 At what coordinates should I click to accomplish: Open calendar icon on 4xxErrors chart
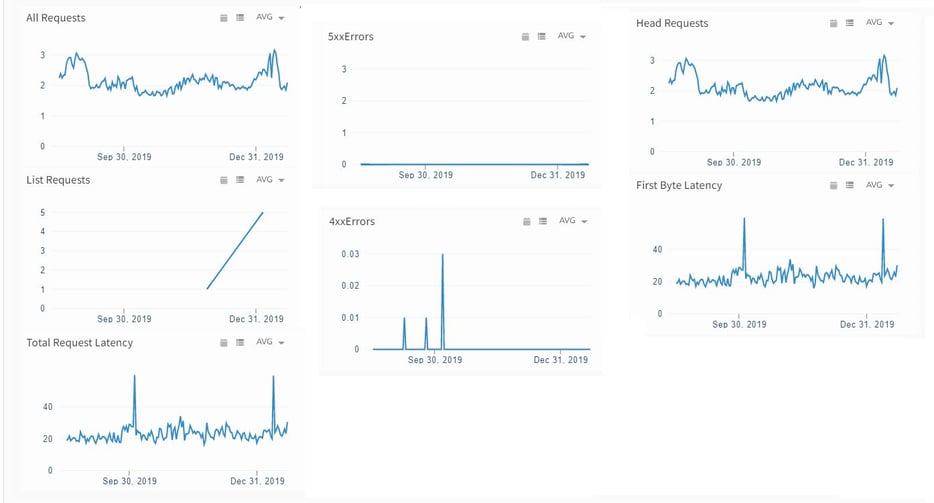tap(526, 221)
